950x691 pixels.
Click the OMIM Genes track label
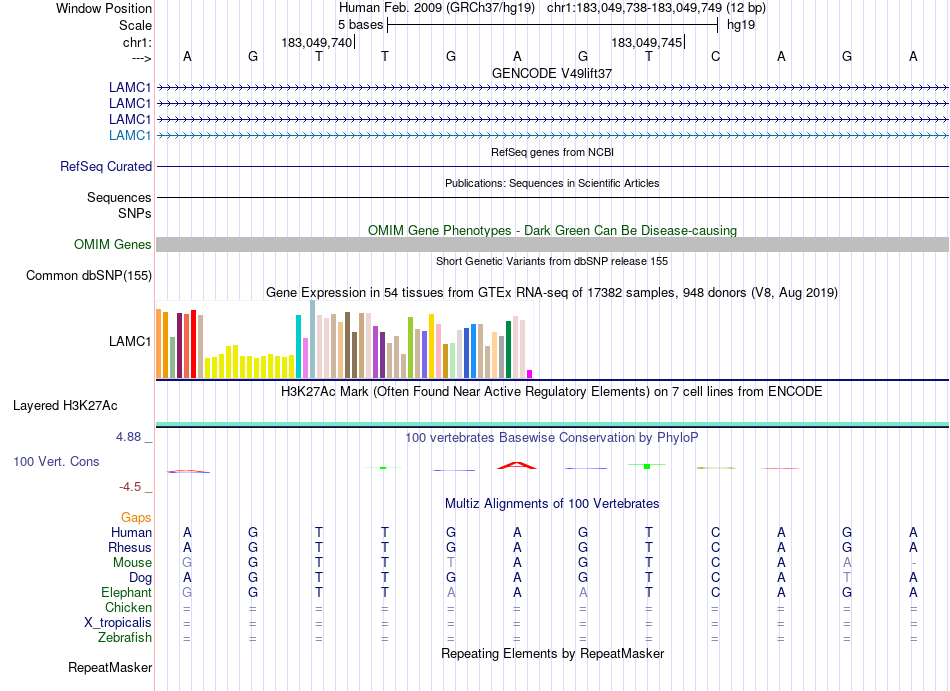click(112, 245)
